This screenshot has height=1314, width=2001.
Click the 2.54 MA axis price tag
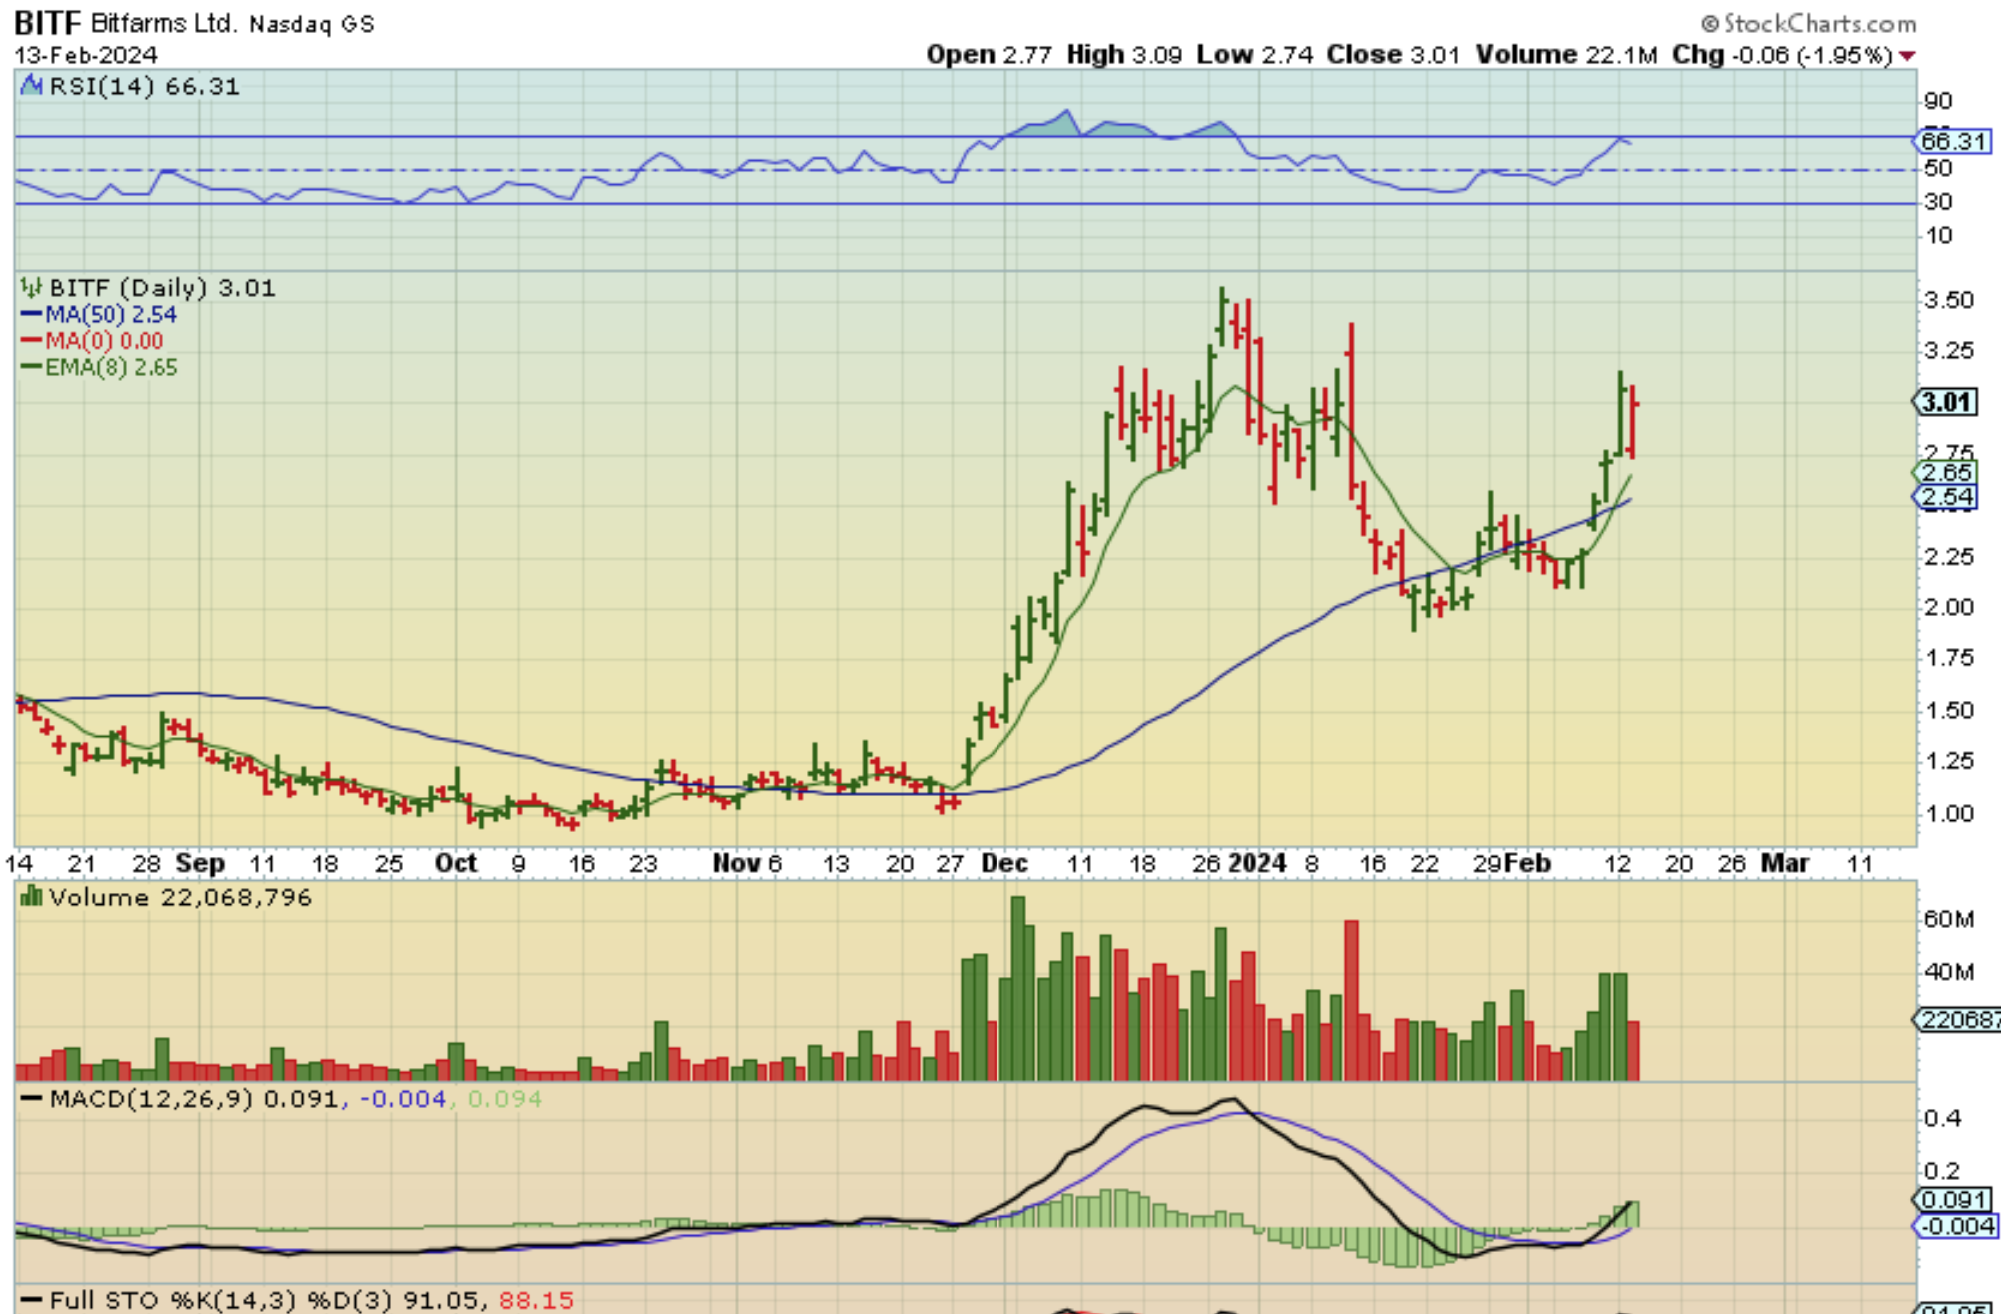point(1946,497)
